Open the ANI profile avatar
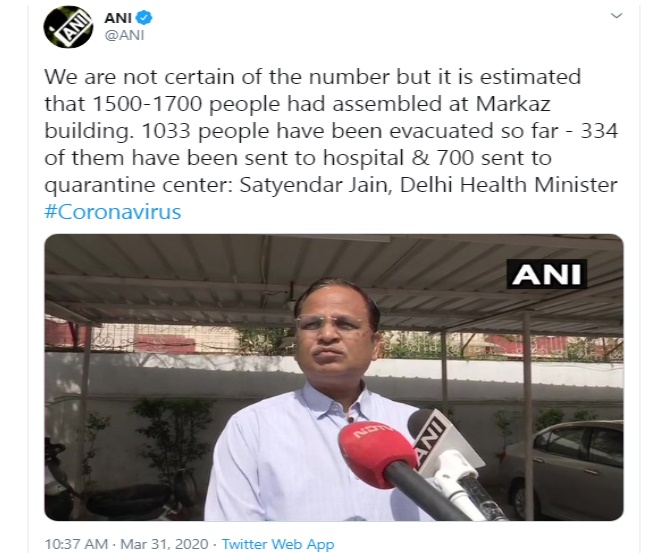The image size is (650, 553). click(x=68, y=27)
